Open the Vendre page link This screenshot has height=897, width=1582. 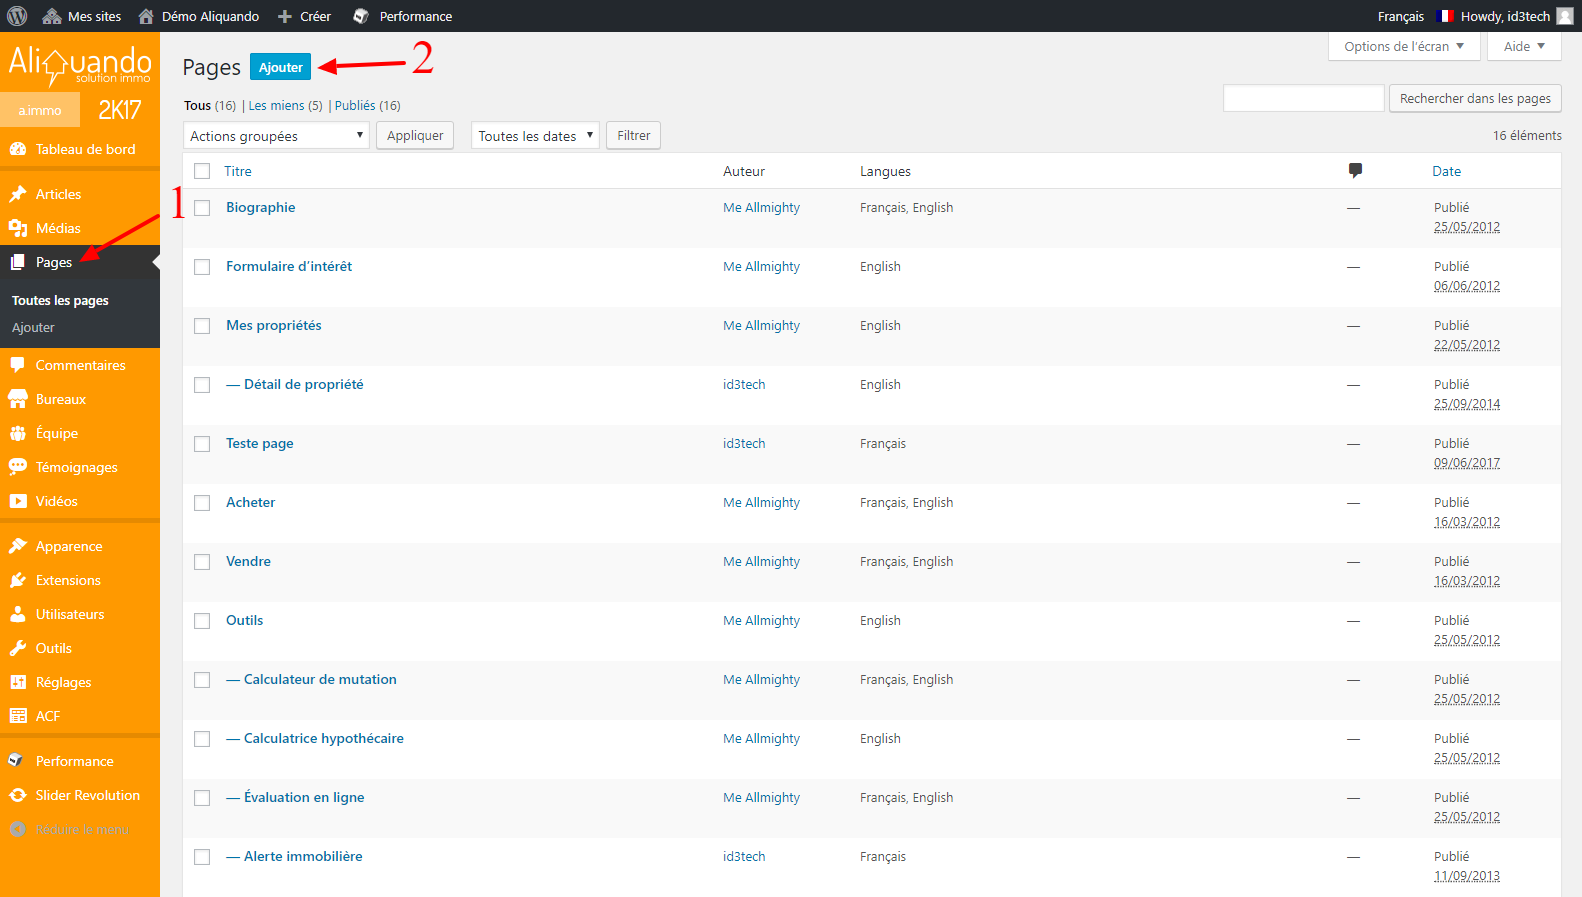point(248,561)
